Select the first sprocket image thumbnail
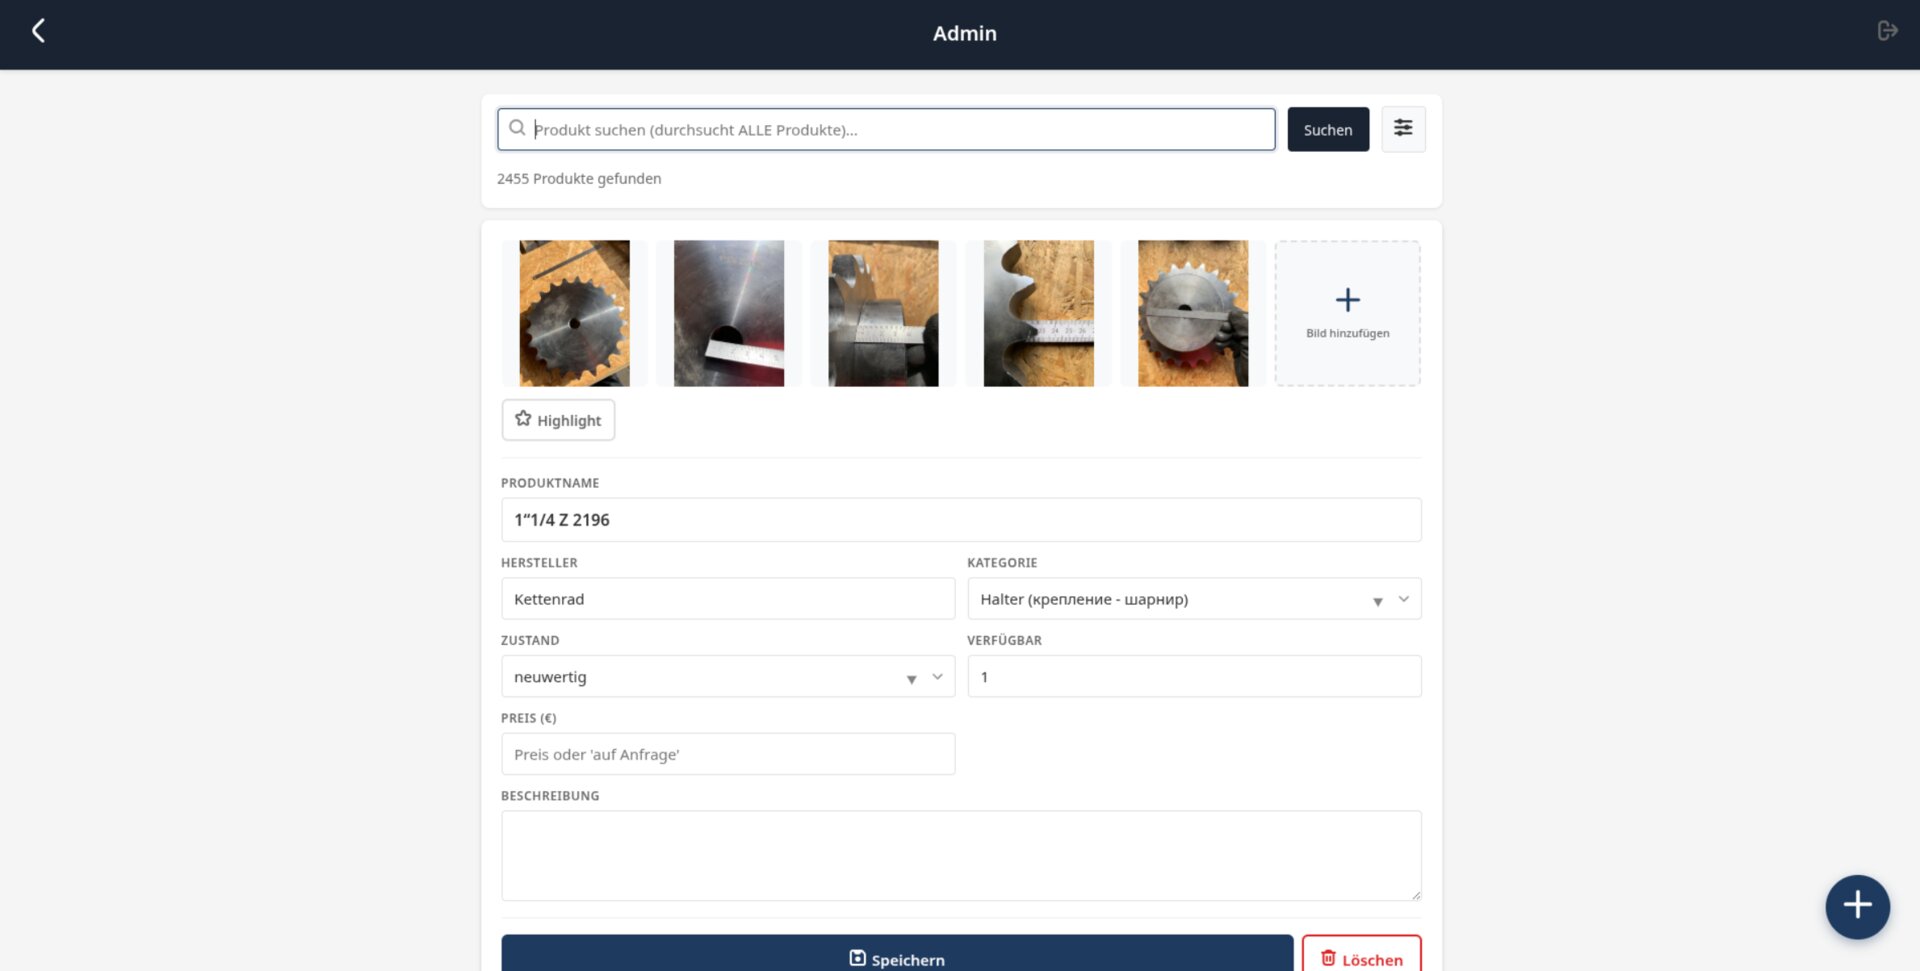 click(574, 313)
